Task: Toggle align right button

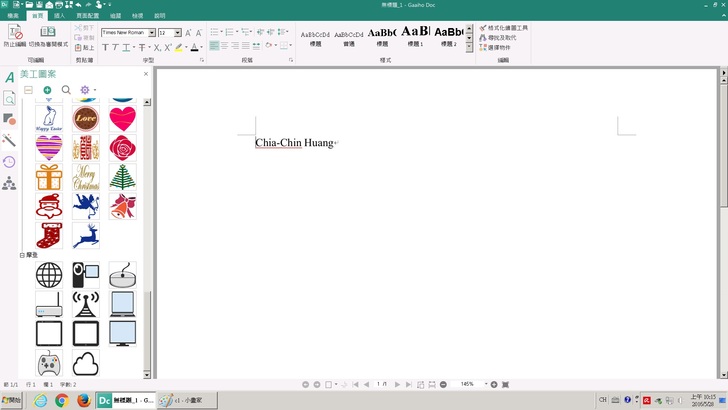Action: 235,46
